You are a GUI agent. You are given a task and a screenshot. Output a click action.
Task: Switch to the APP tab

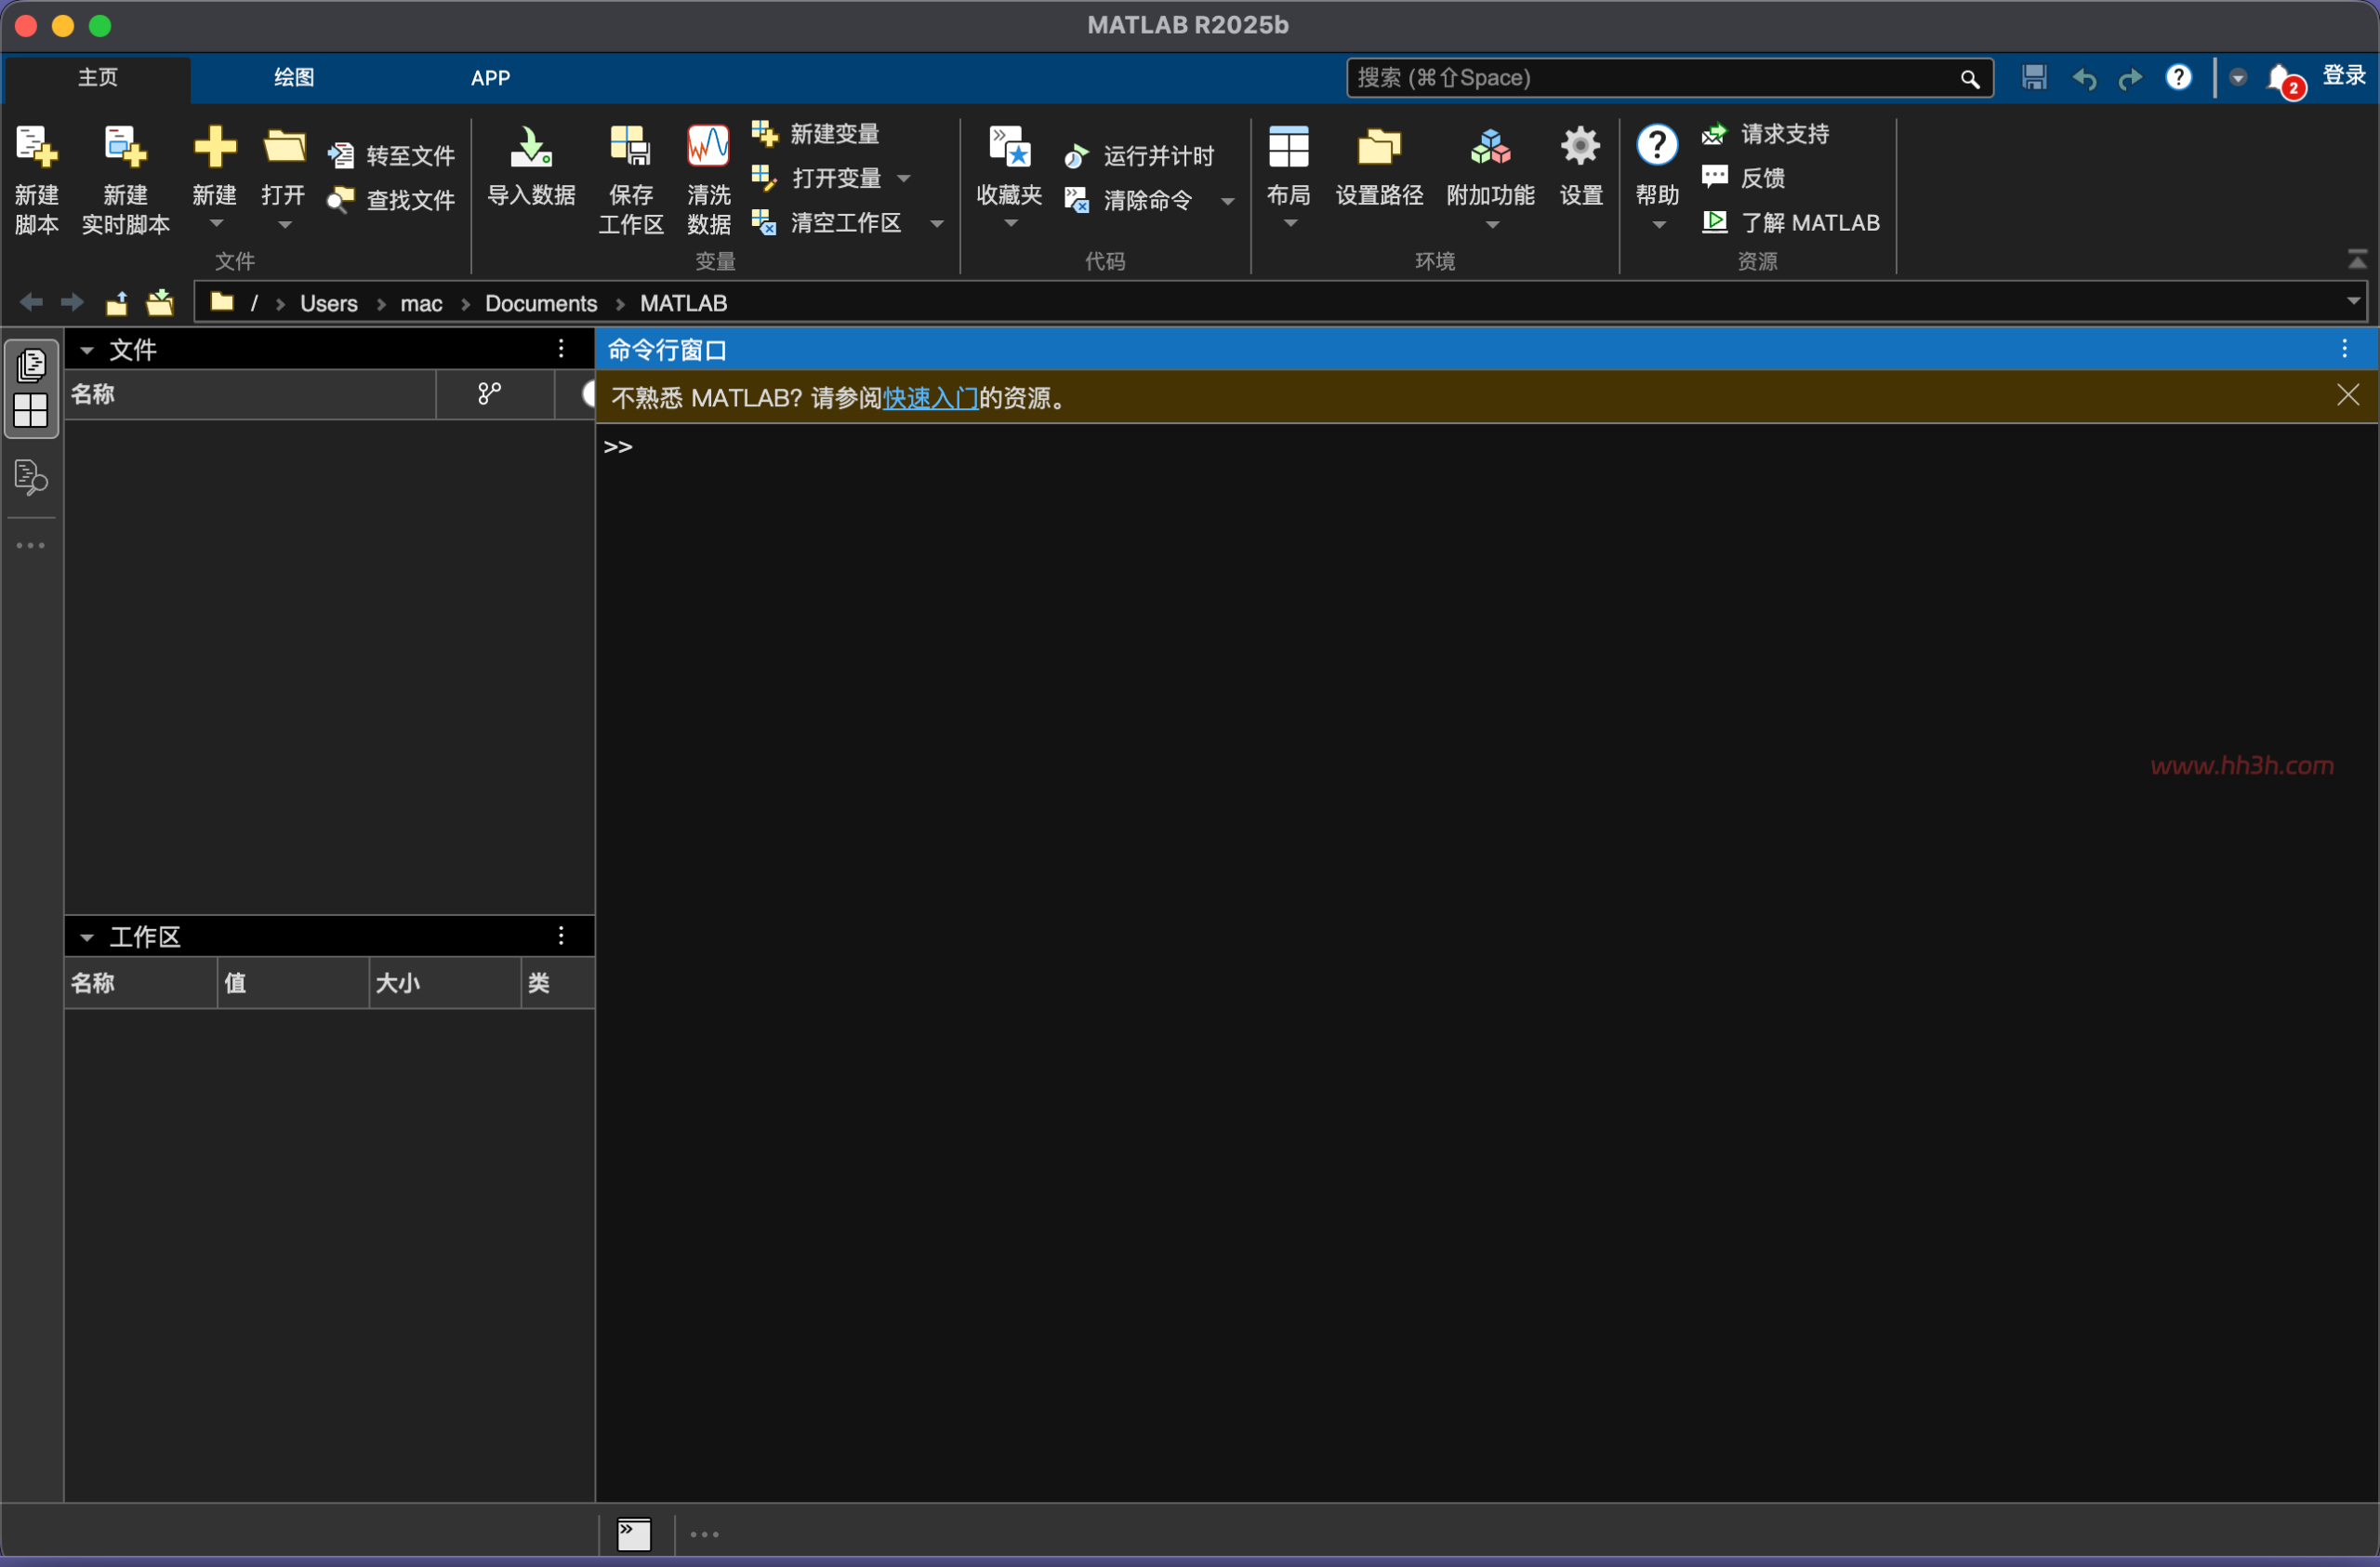(491, 78)
